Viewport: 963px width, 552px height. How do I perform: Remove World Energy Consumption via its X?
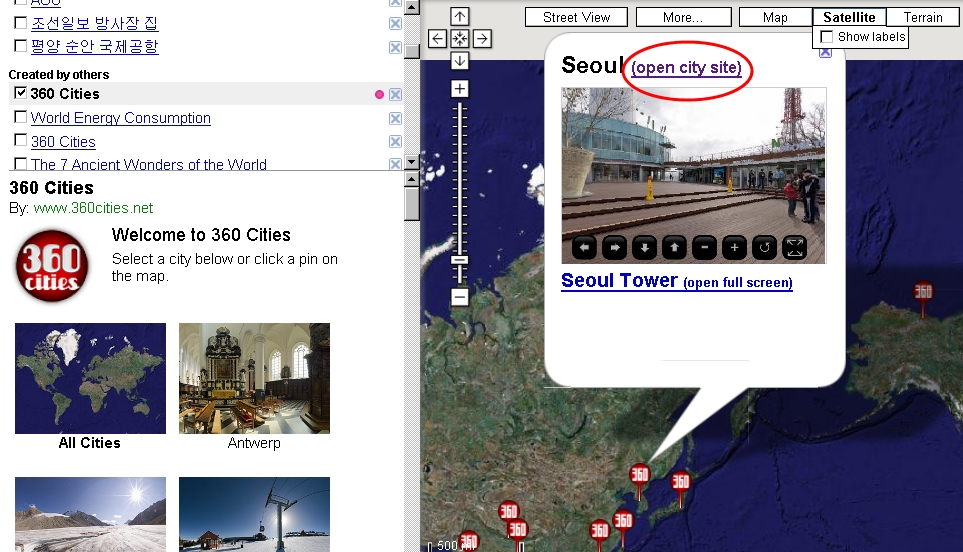coord(396,119)
